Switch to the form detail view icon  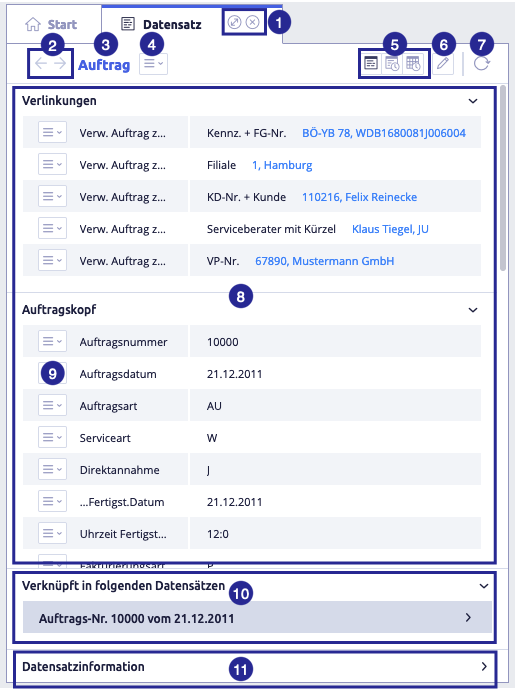pyautogui.click(x=371, y=64)
